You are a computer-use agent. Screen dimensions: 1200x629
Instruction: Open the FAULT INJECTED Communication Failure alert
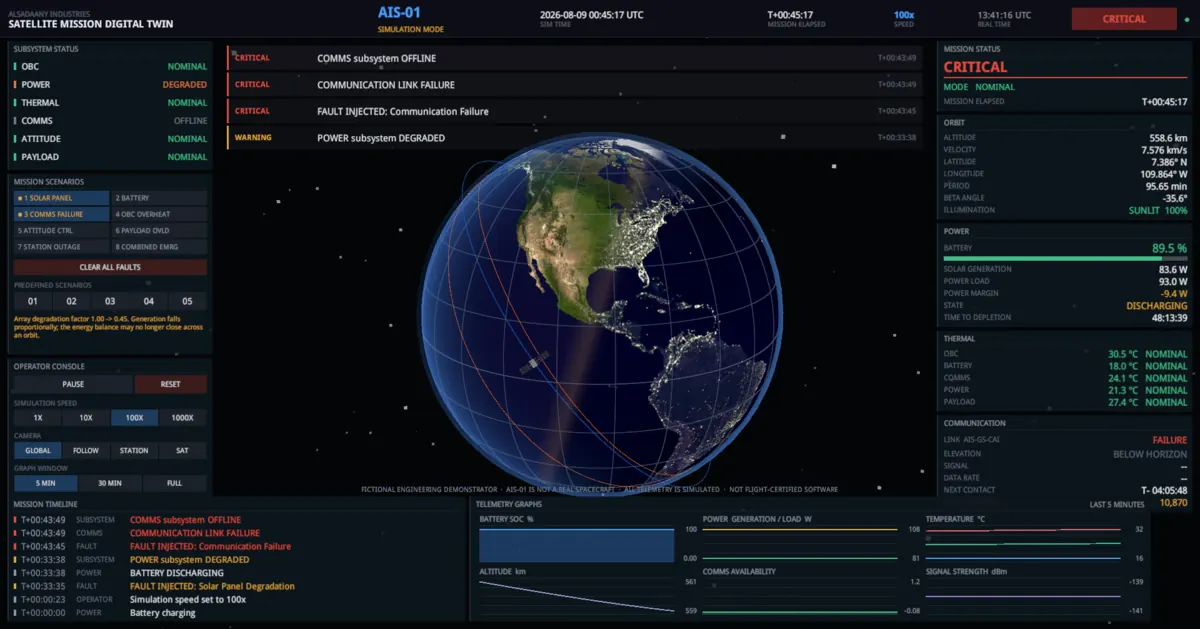click(575, 111)
